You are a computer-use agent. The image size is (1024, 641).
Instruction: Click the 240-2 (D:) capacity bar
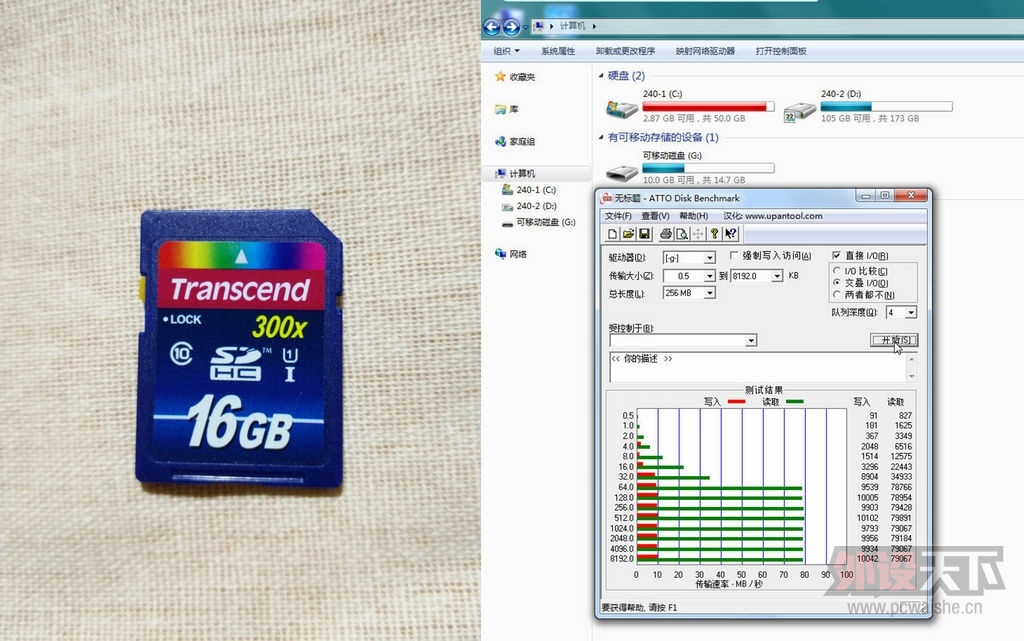886,106
